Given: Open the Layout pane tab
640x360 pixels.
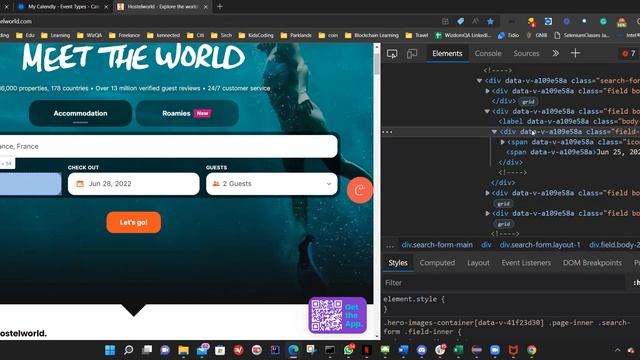Looking at the screenshot, I should [478, 263].
